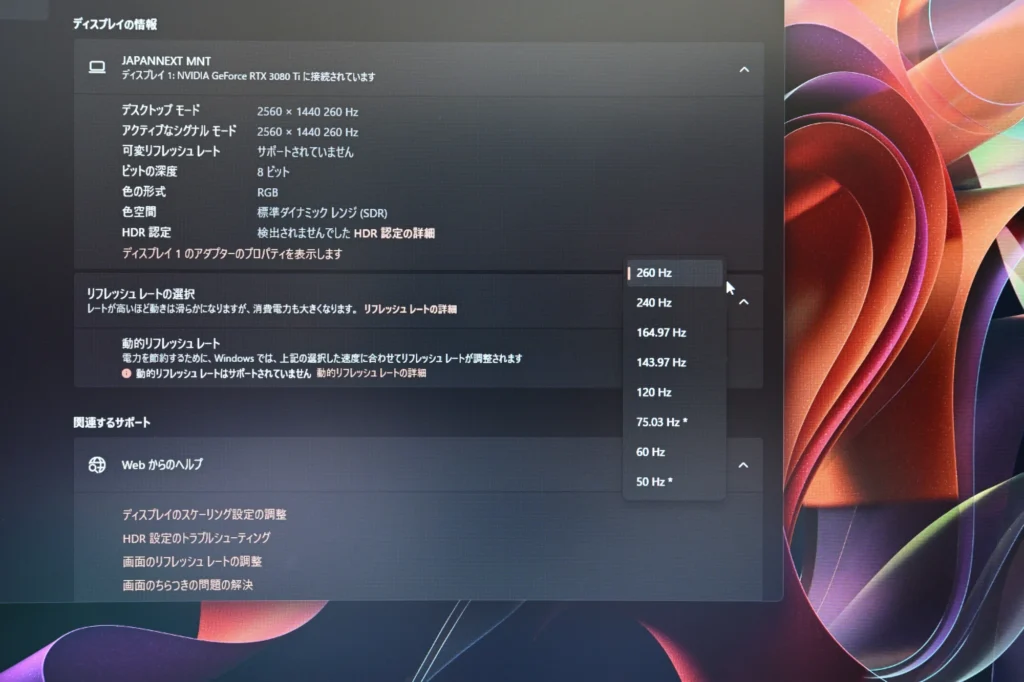
Task: Choose the 120 Hz refresh rate
Action: [675, 393]
